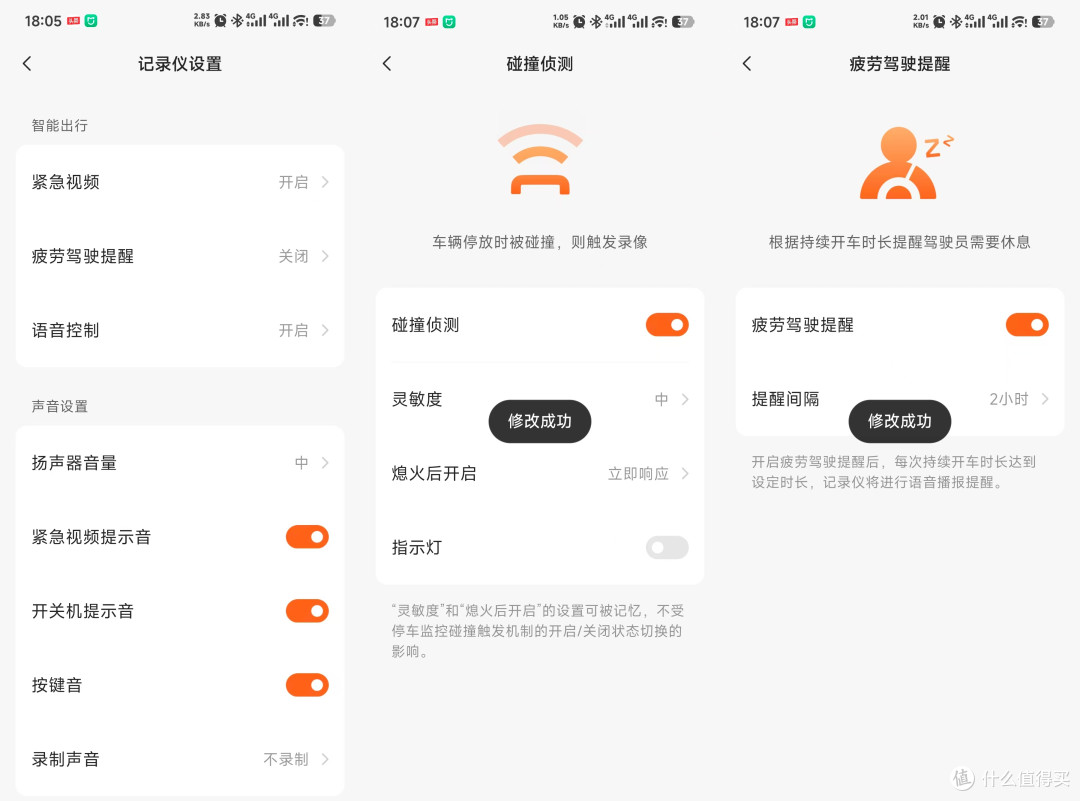Tap the alarm icon in left status bar
Viewport: 1080px width, 801px height.
pos(220,21)
